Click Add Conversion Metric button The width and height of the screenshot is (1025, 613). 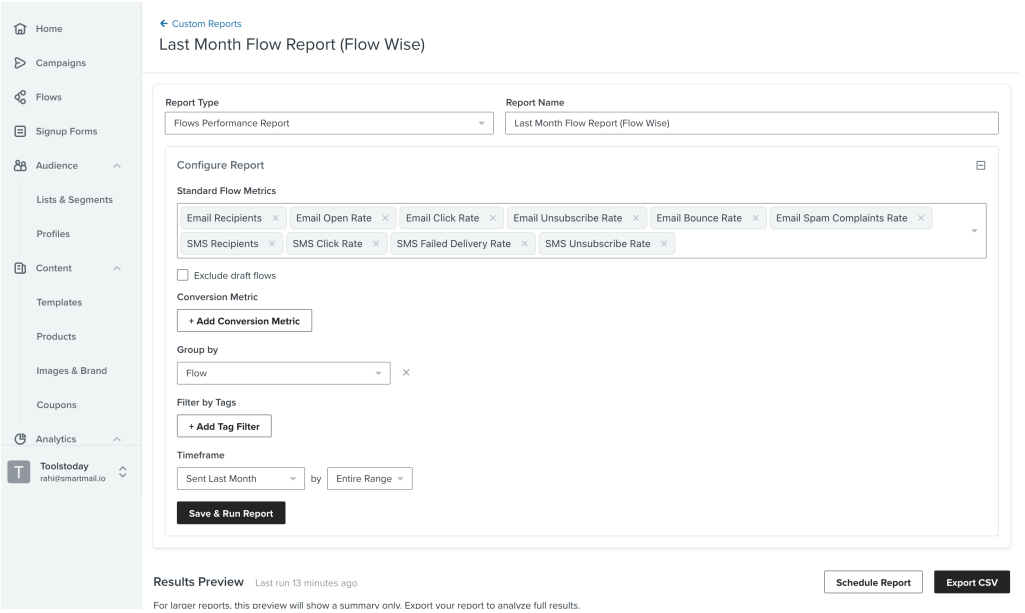click(244, 321)
